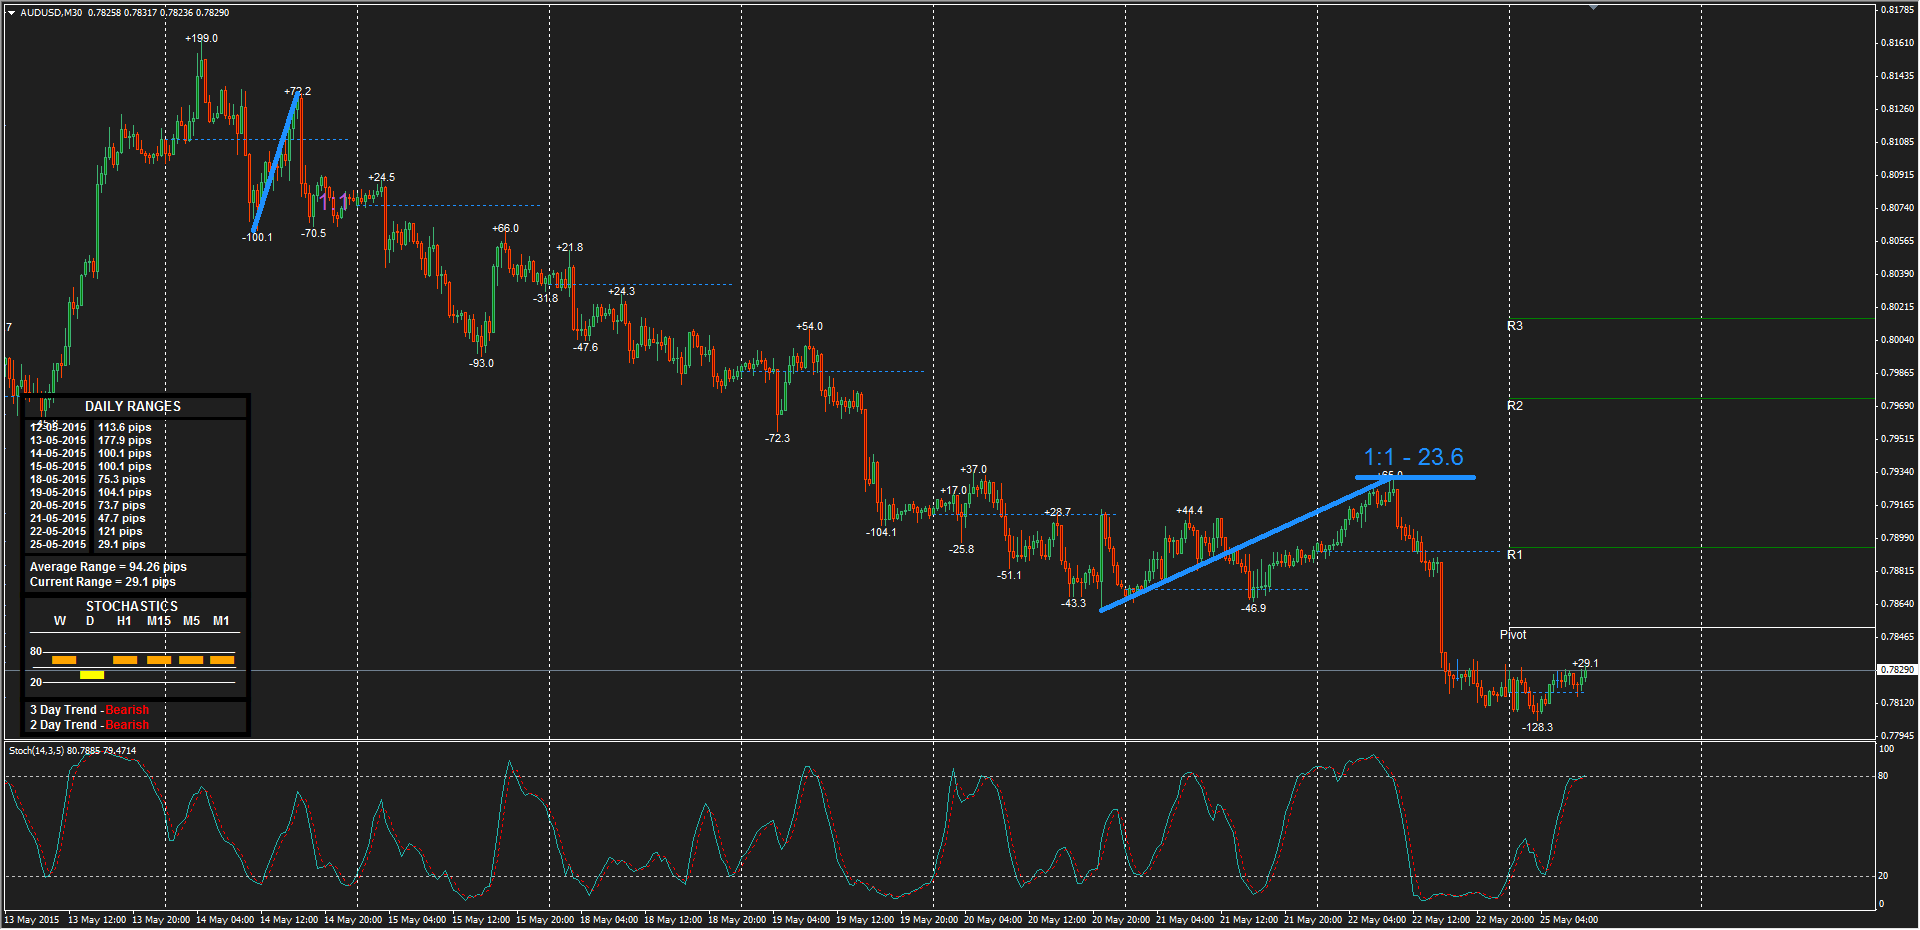Click the R3 resistance level label

pyautogui.click(x=1515, y=326)
